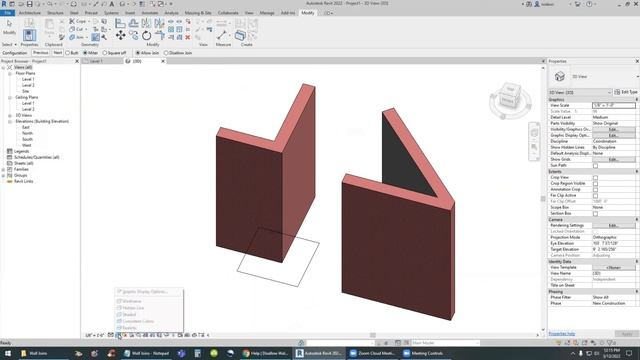Open the Annotate ribbon tab
The image size is (640, 360).
click(149, 13)
